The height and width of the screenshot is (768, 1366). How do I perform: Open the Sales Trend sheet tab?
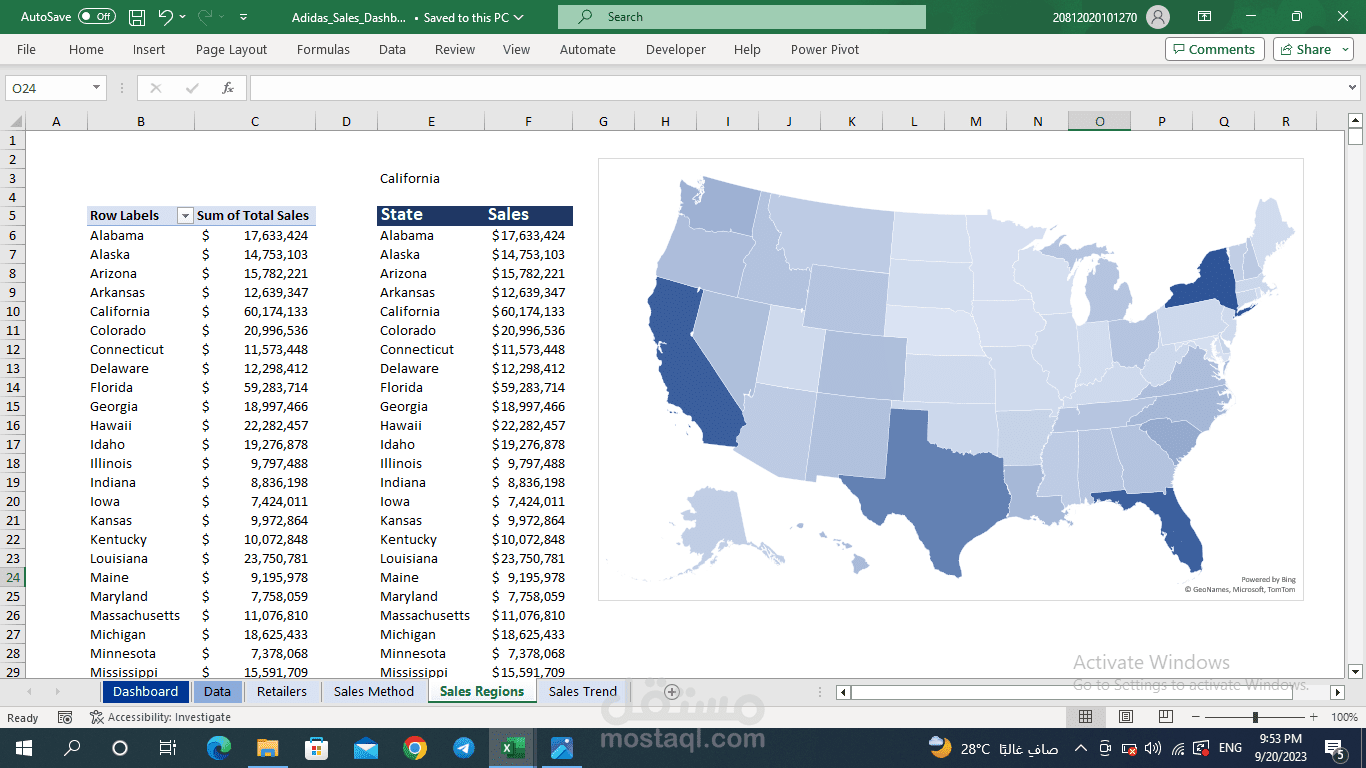[583, 691]
